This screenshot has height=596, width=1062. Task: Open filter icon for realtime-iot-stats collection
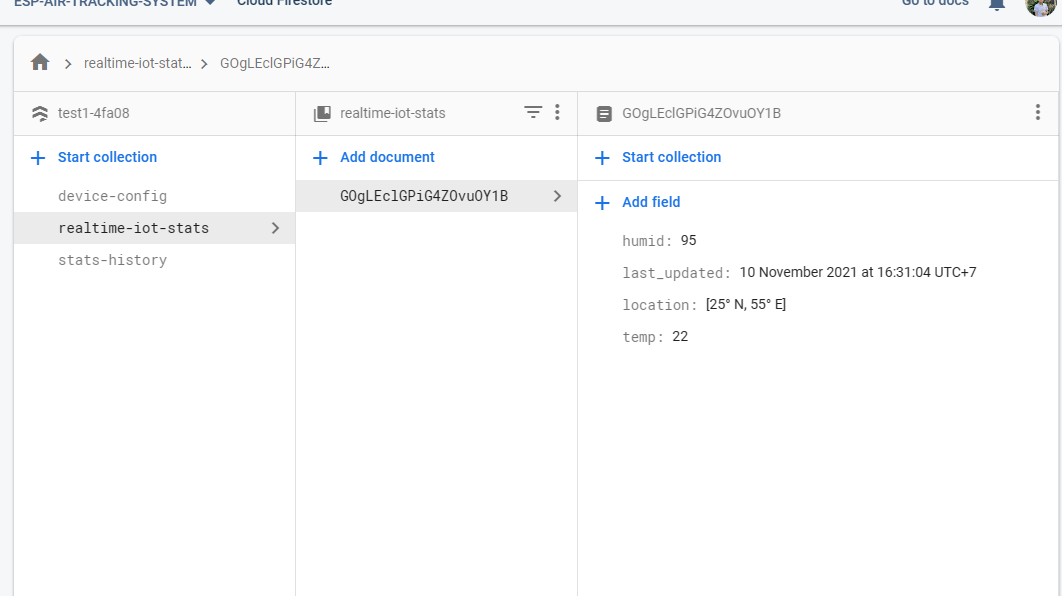pyautogui.click(x=533, y=113)
